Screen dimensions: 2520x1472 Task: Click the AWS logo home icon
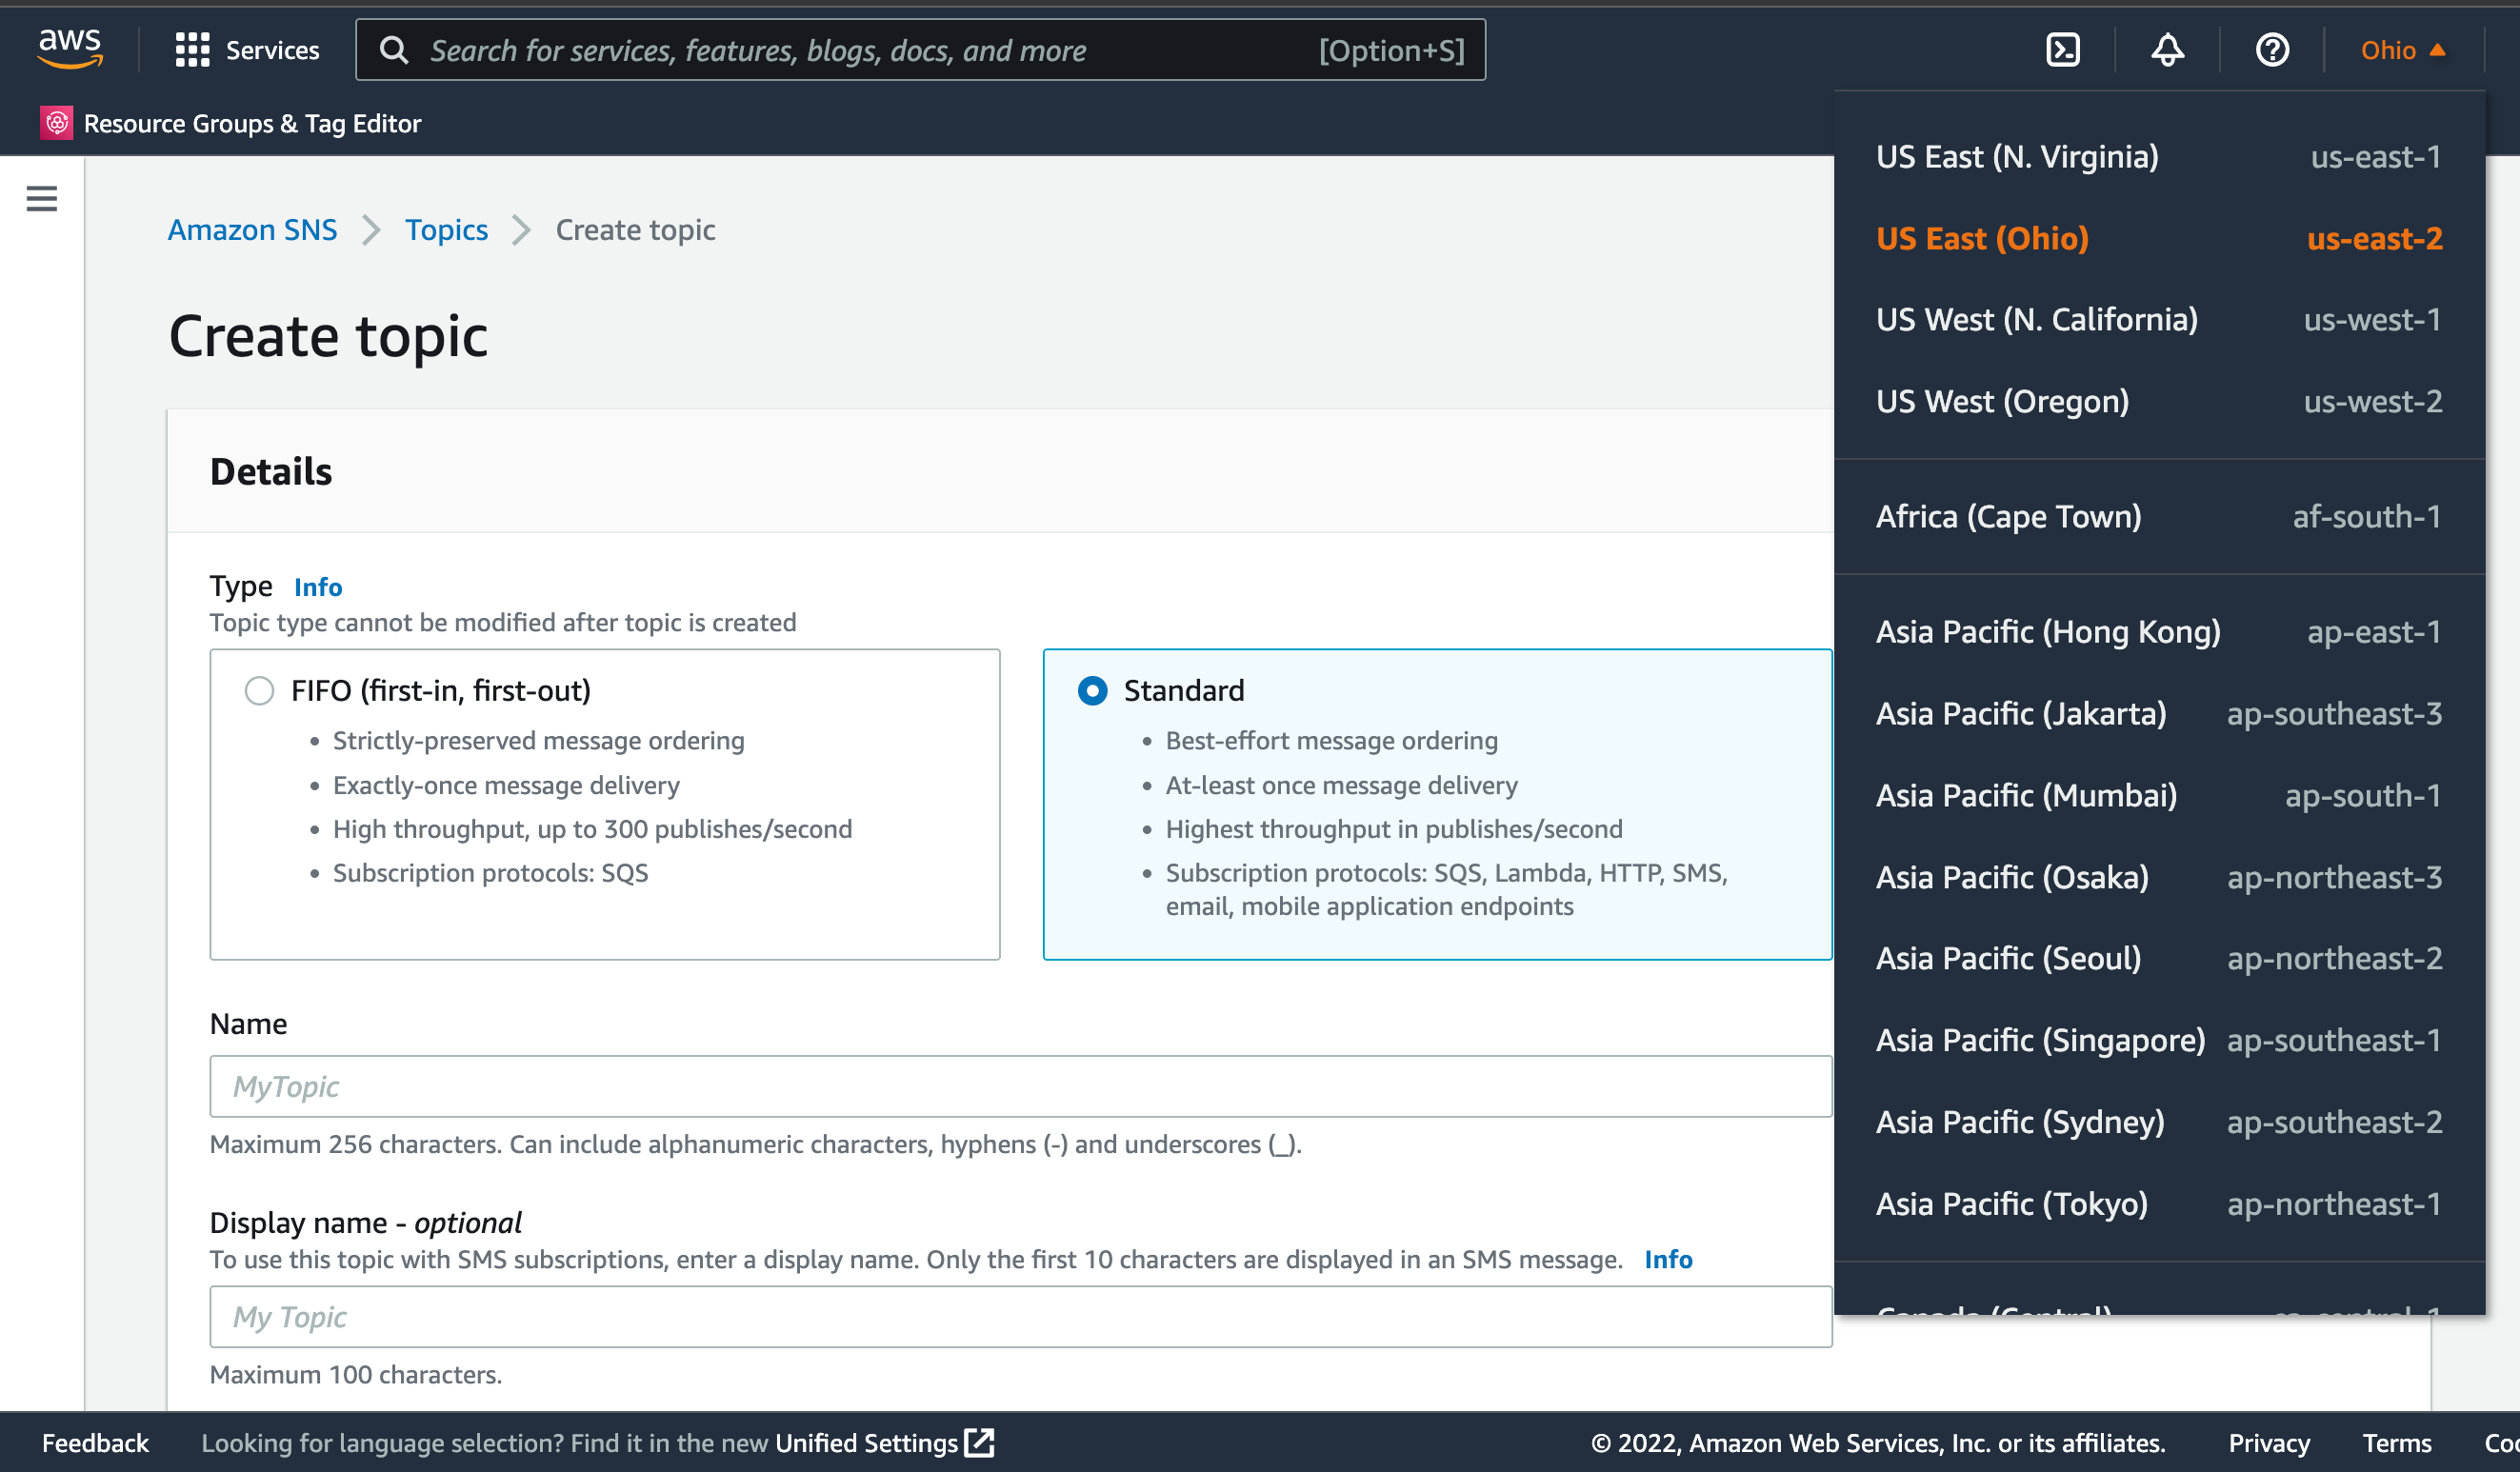coord(70,48)
